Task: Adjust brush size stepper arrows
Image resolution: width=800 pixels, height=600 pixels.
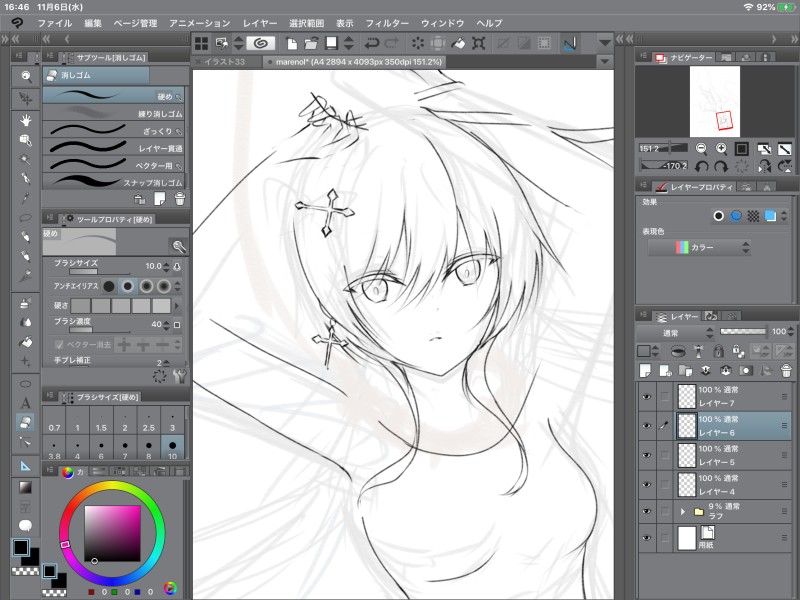Action: coord(166,266)
